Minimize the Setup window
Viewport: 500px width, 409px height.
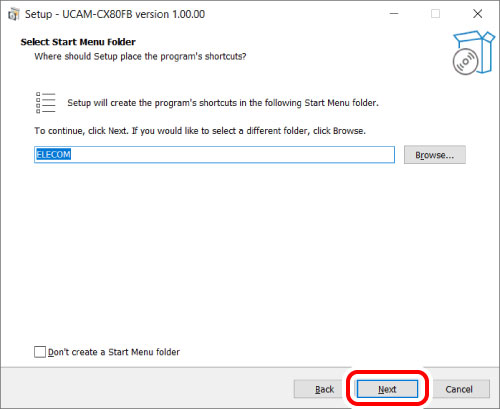[394, 14]
